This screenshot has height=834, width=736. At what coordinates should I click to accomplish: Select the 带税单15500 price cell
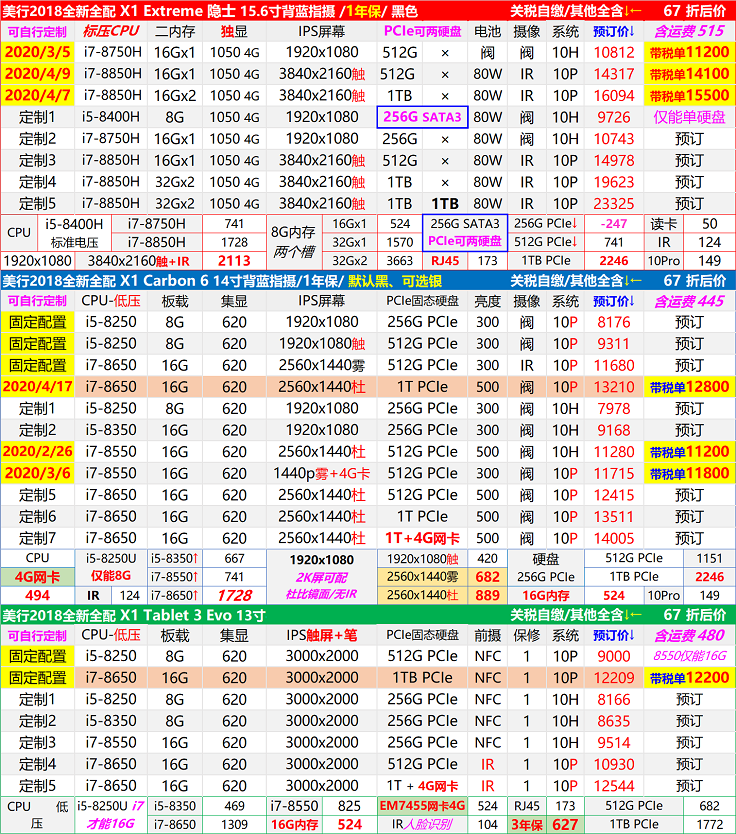point(688,96)
